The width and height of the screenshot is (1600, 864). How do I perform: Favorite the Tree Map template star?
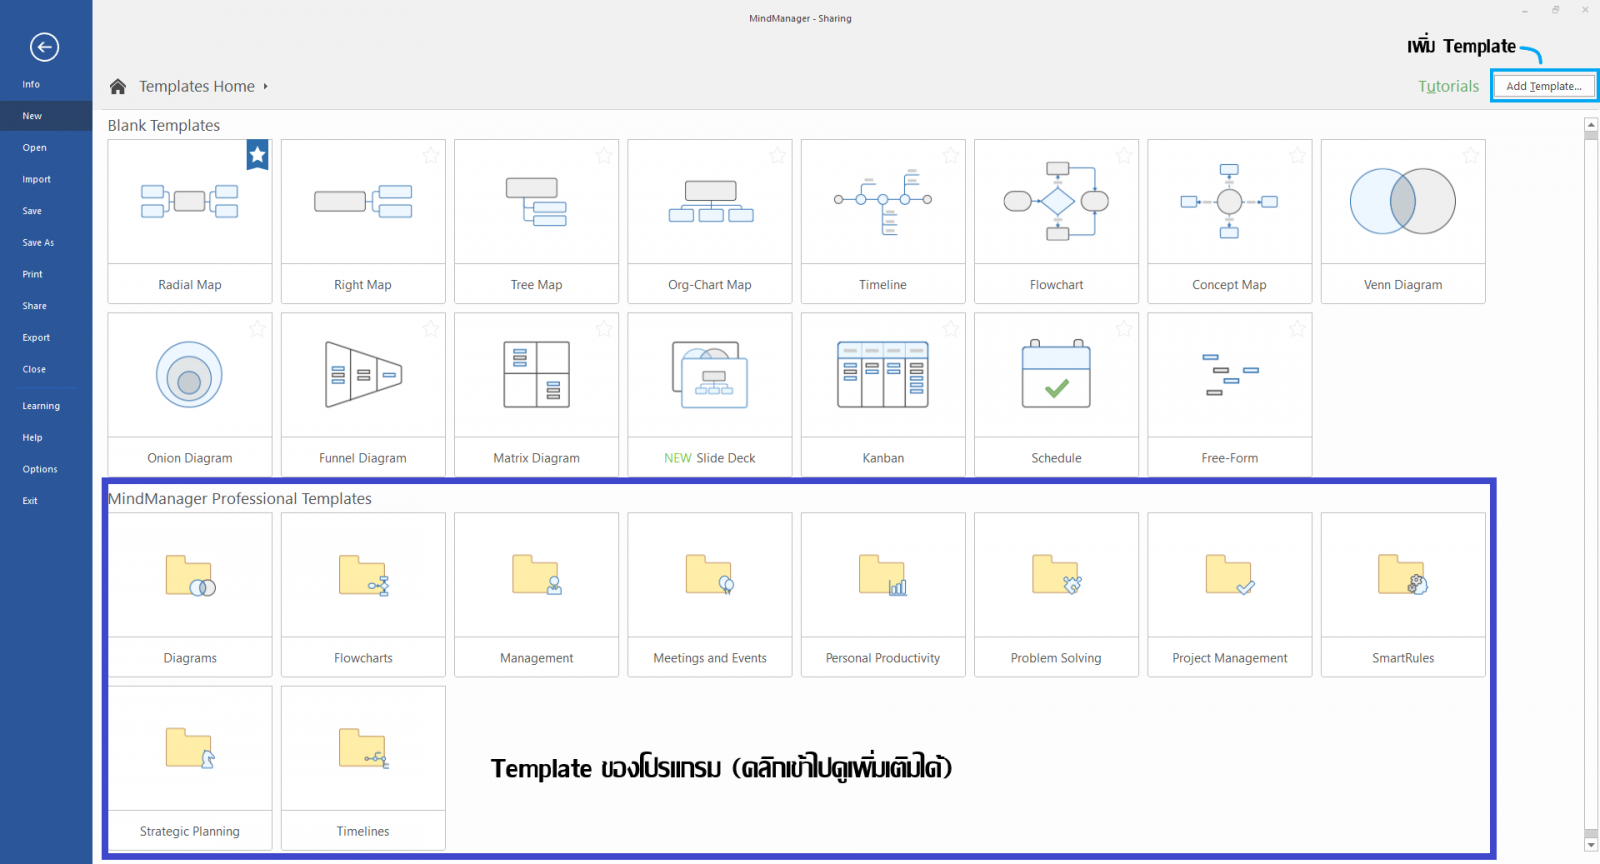(604, 155)
